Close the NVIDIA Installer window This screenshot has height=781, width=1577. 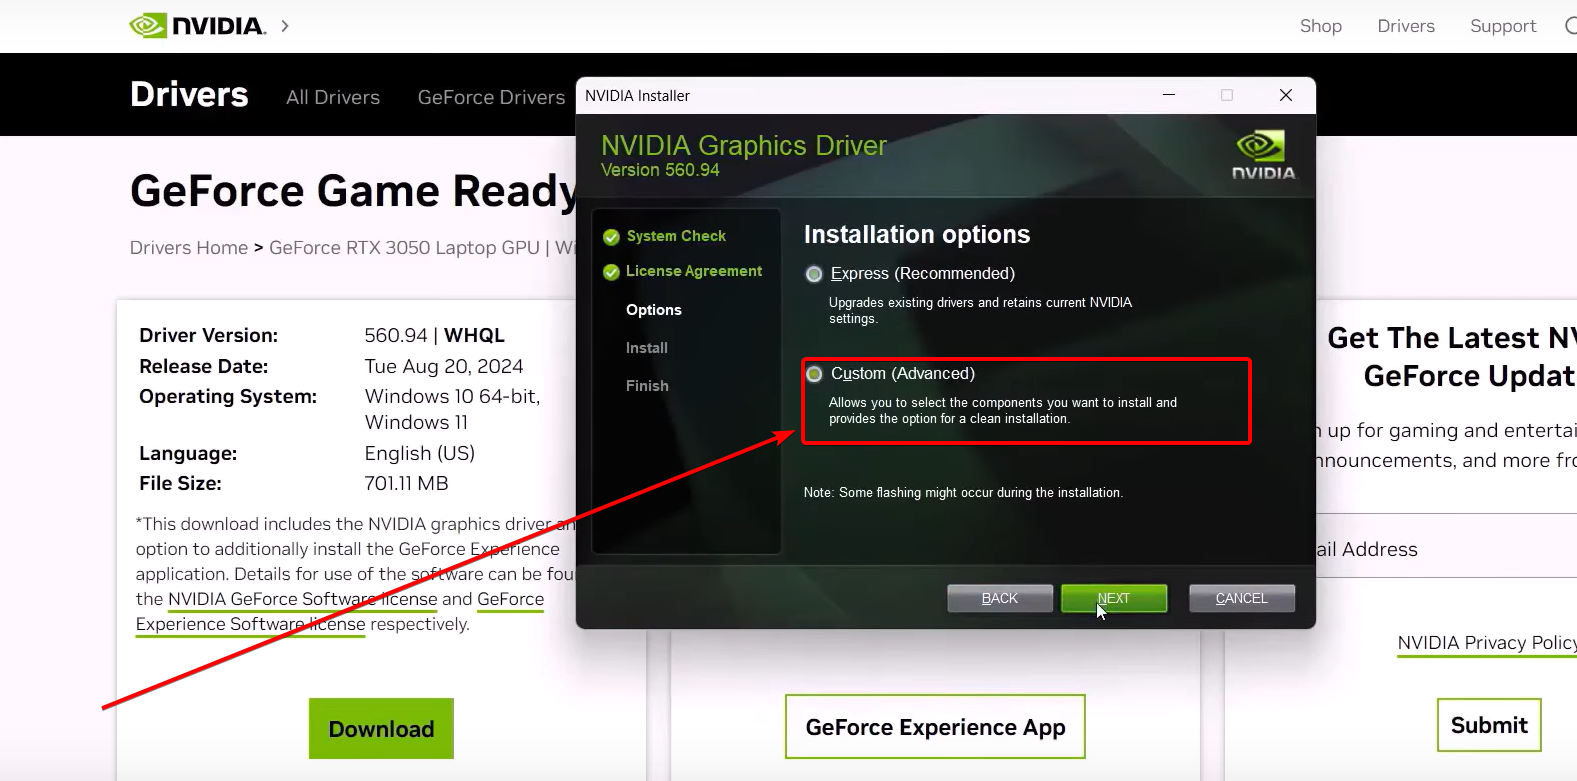click(x=1286, y=95)
